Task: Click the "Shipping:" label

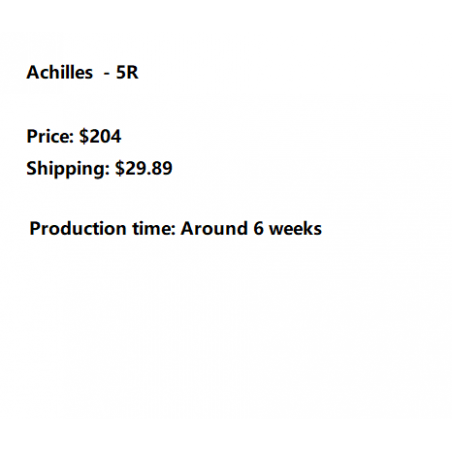Action: [68, 169]
